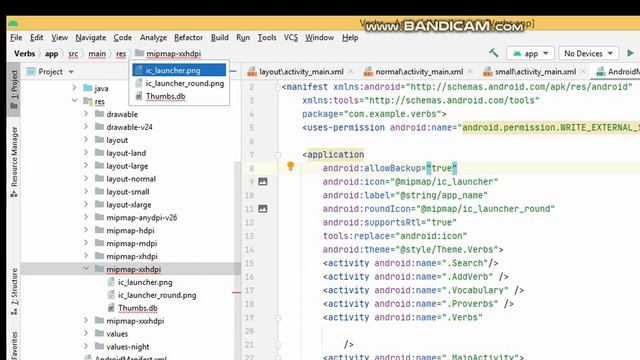Open the Navigate menu
The image size is (640, 360).
coord(91,38)
